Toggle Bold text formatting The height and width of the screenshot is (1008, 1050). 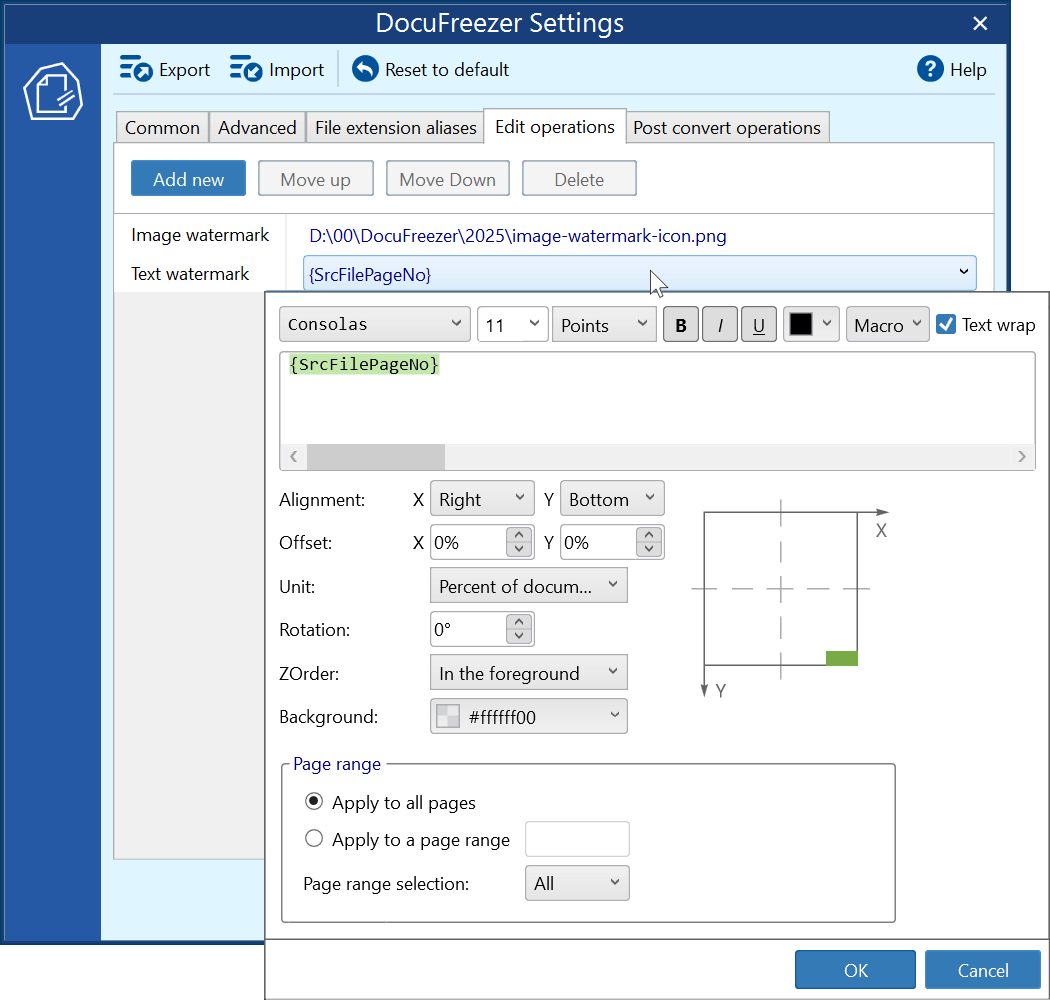pyautogui.click(x=681, y=325)
